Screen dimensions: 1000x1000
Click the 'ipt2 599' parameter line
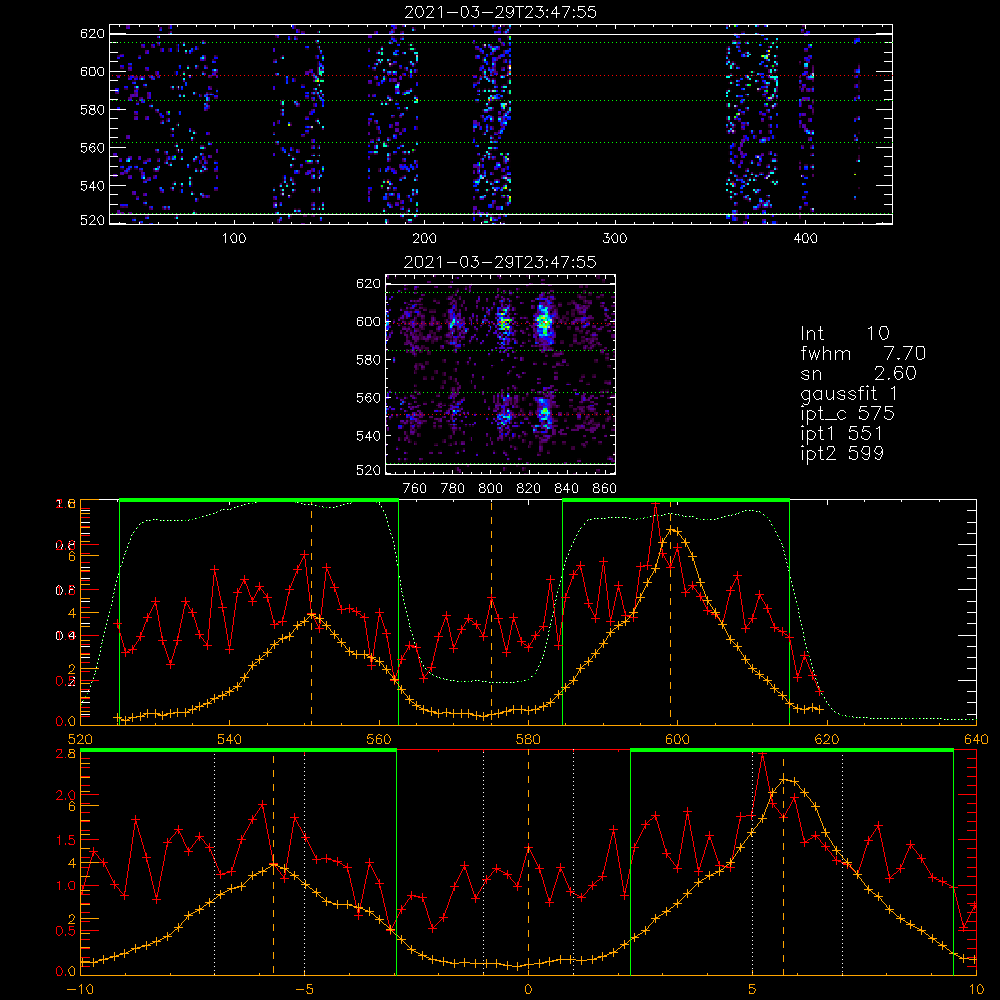click(x=842, y=453)
